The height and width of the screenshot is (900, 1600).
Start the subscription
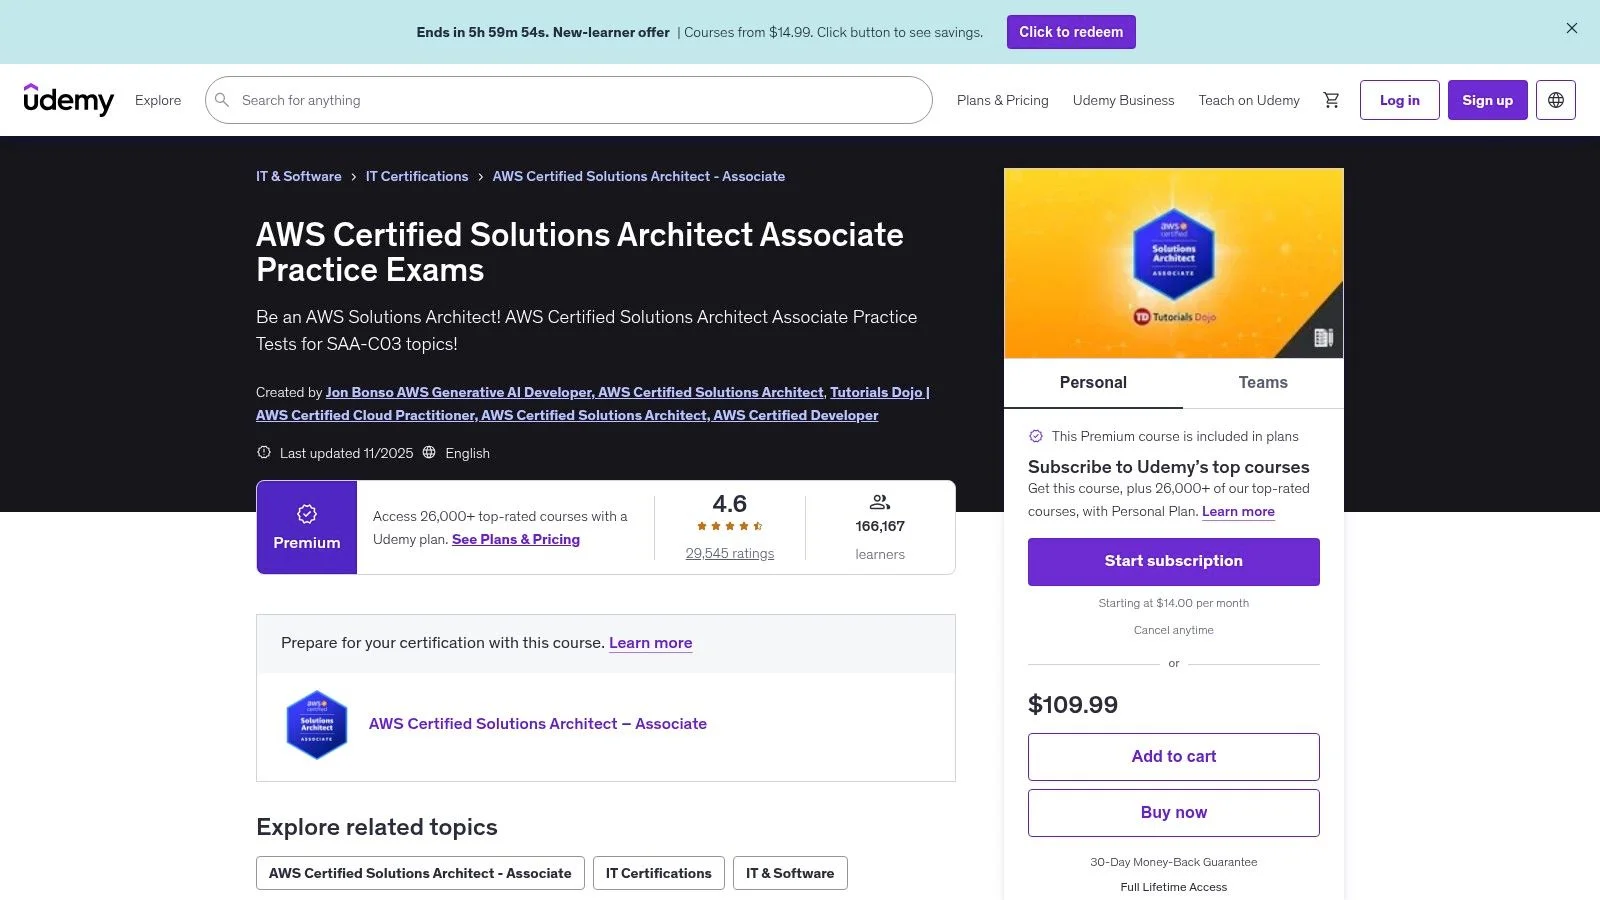(x=1174, y=562)
